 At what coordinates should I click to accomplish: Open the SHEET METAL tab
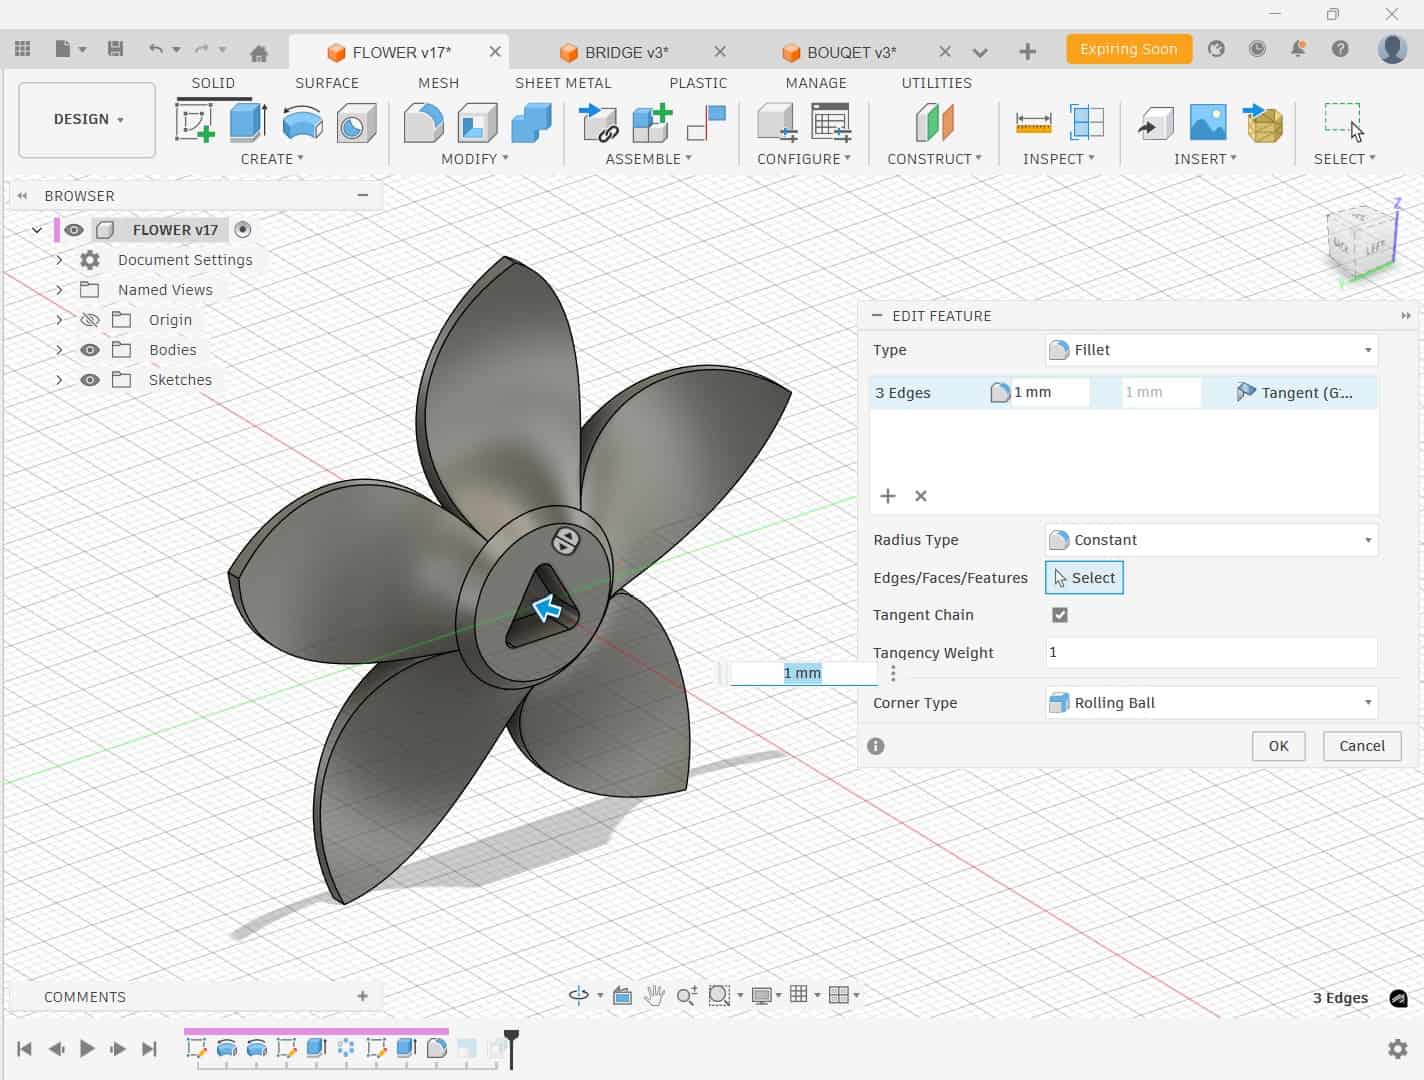coord(563,83)
